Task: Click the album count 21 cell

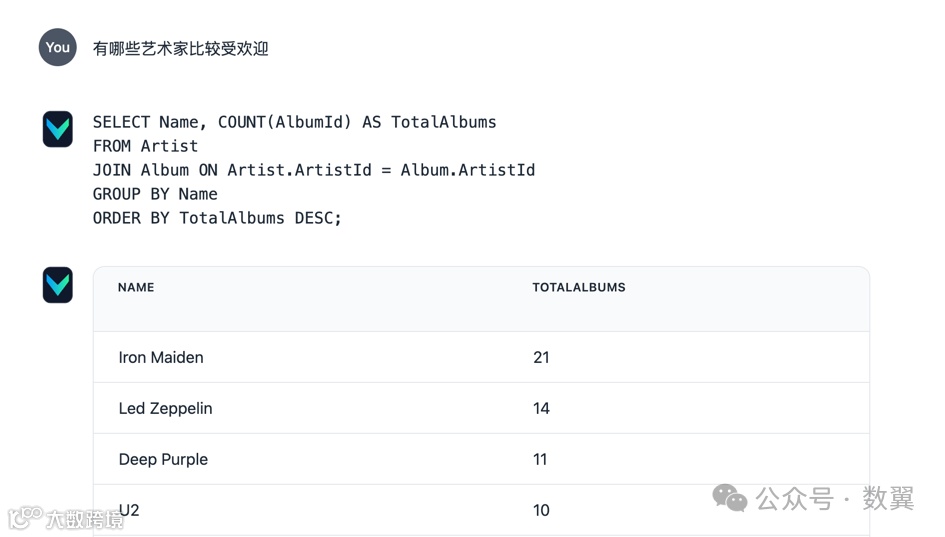Action: tap(541, 357)
